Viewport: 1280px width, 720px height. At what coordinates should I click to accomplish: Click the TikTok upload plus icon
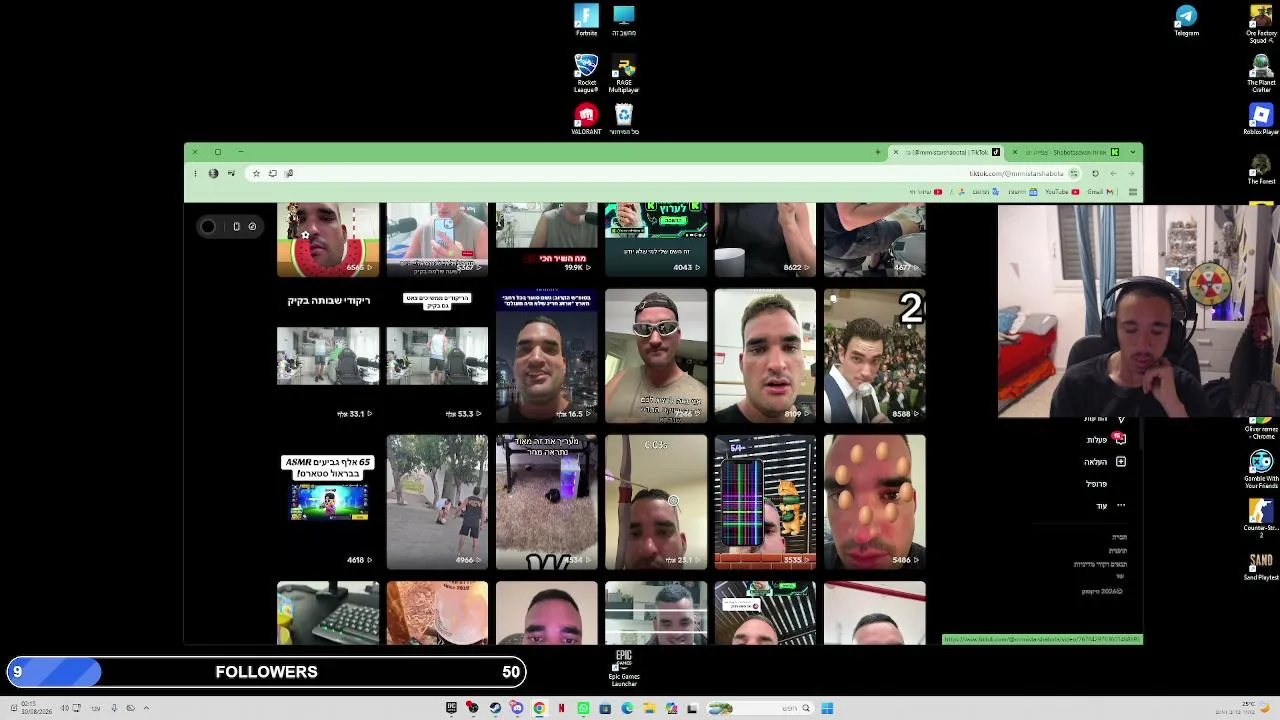[1121, 462]
